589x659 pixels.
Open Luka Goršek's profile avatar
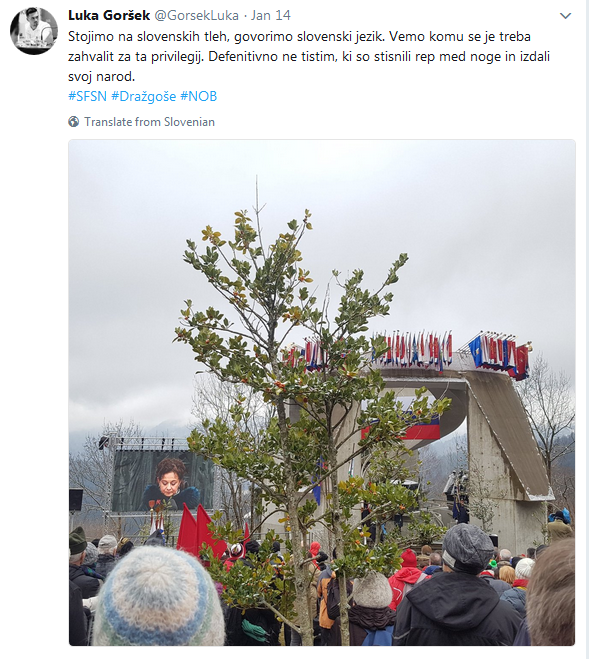(34, 31)
